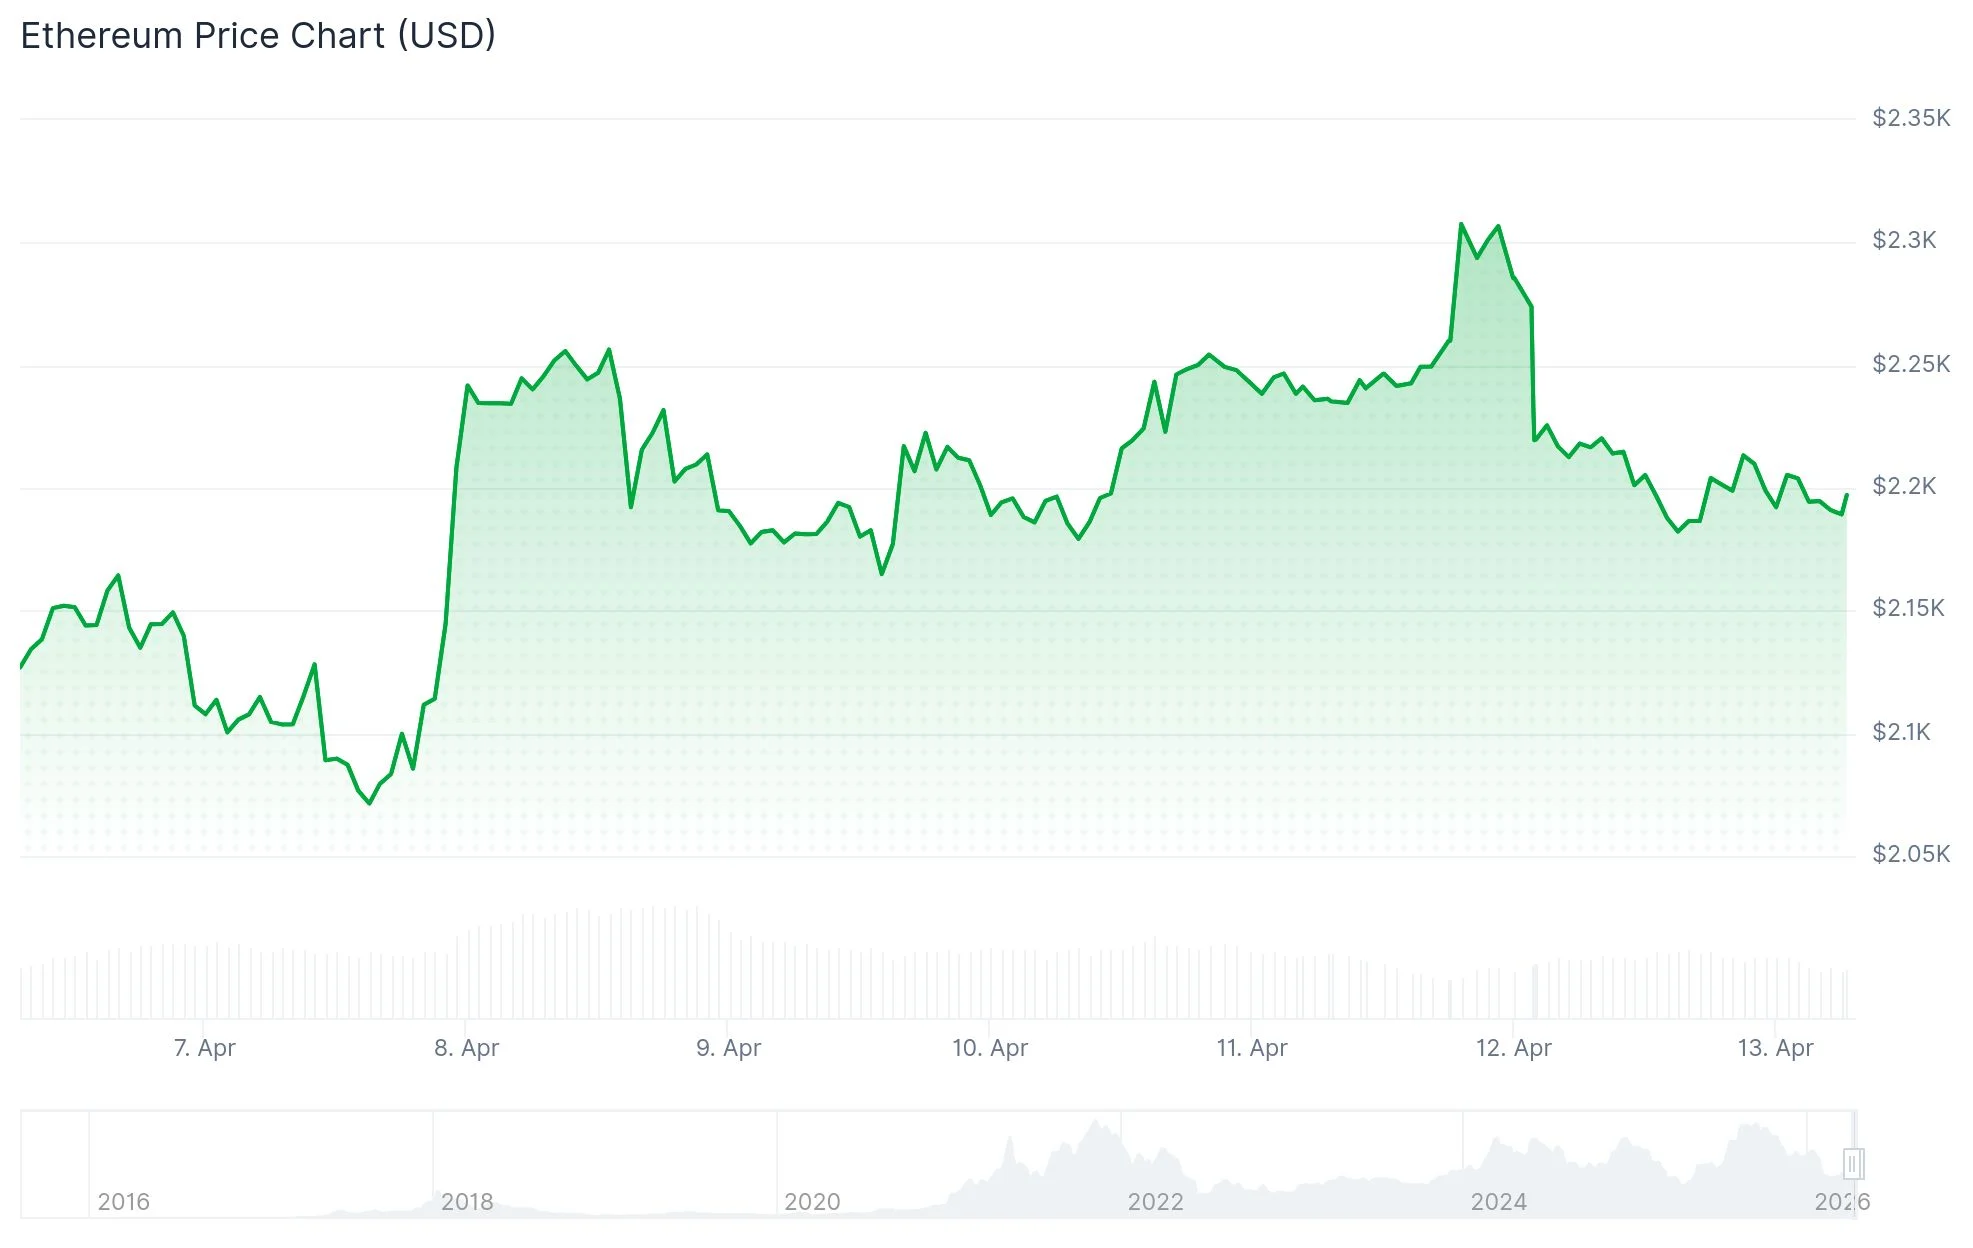Click the 7. Apr date label
The image size is (1973, 1248).
[205, 1048]
